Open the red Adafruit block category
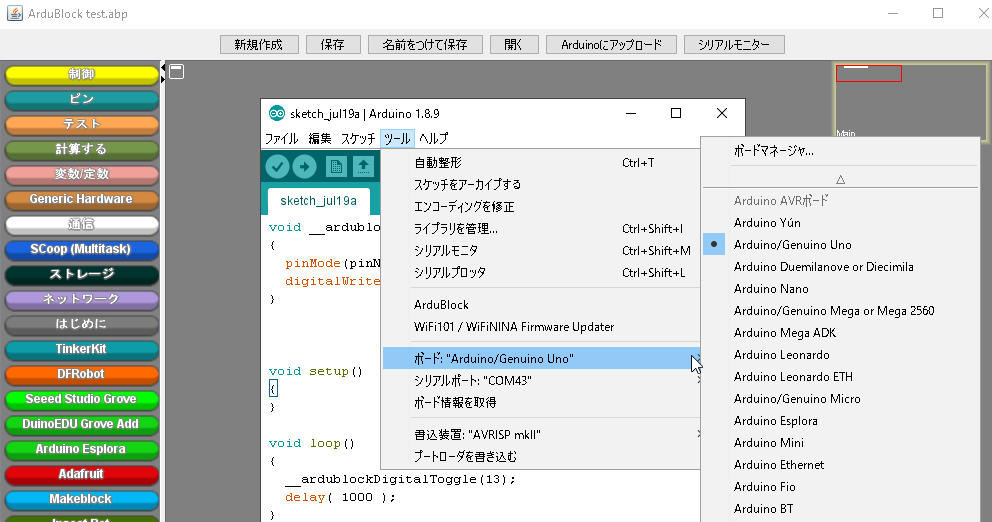992x522 pixels. (81, 474)
